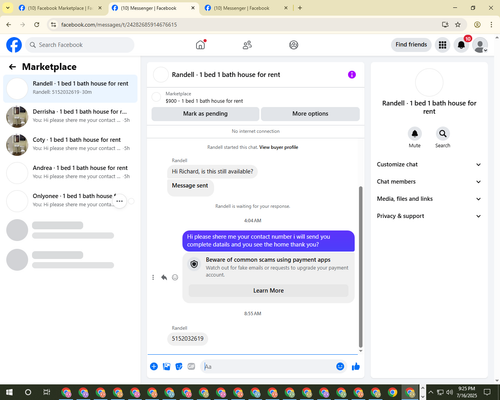The image size is (500, 400).
Task: Open the emoji picker in message box
Action: tap(340, 367)
